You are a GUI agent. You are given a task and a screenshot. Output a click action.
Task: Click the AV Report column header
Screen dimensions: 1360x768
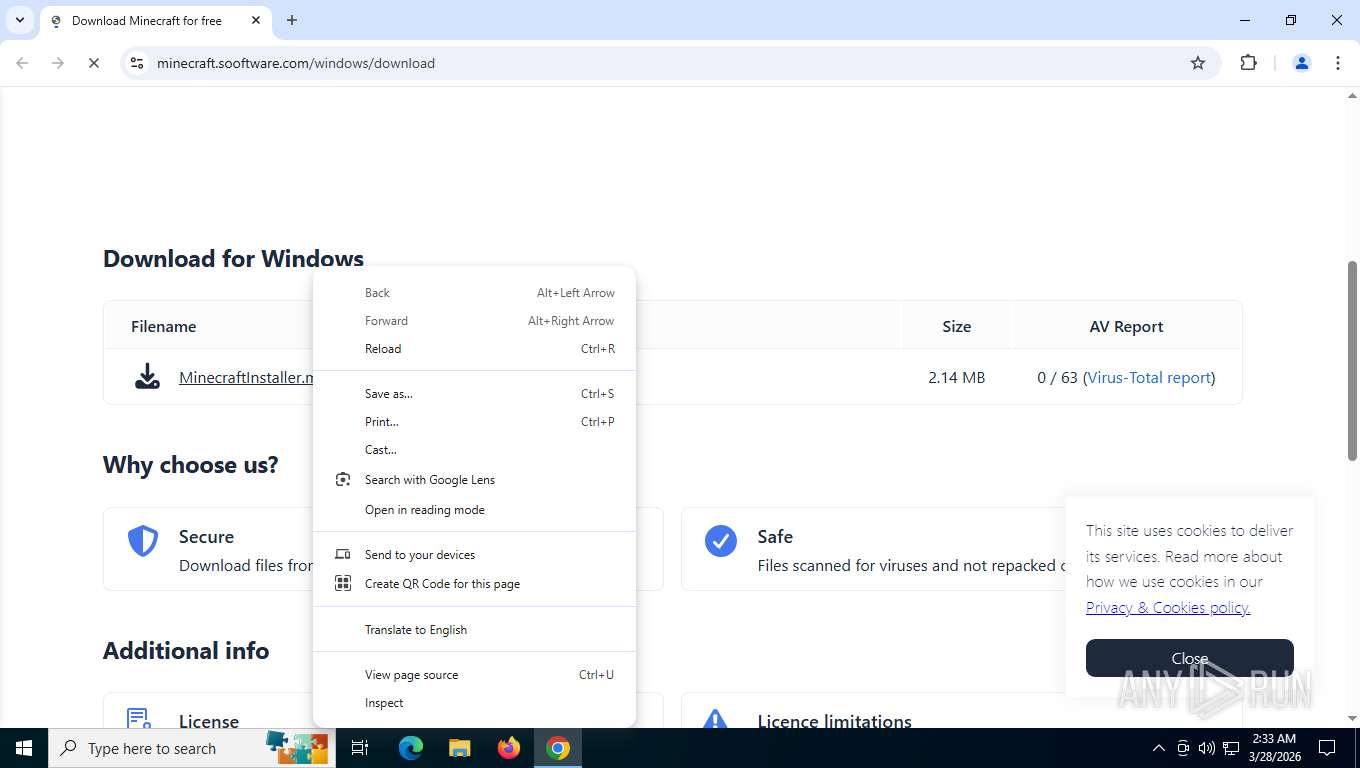point(1126,326)
